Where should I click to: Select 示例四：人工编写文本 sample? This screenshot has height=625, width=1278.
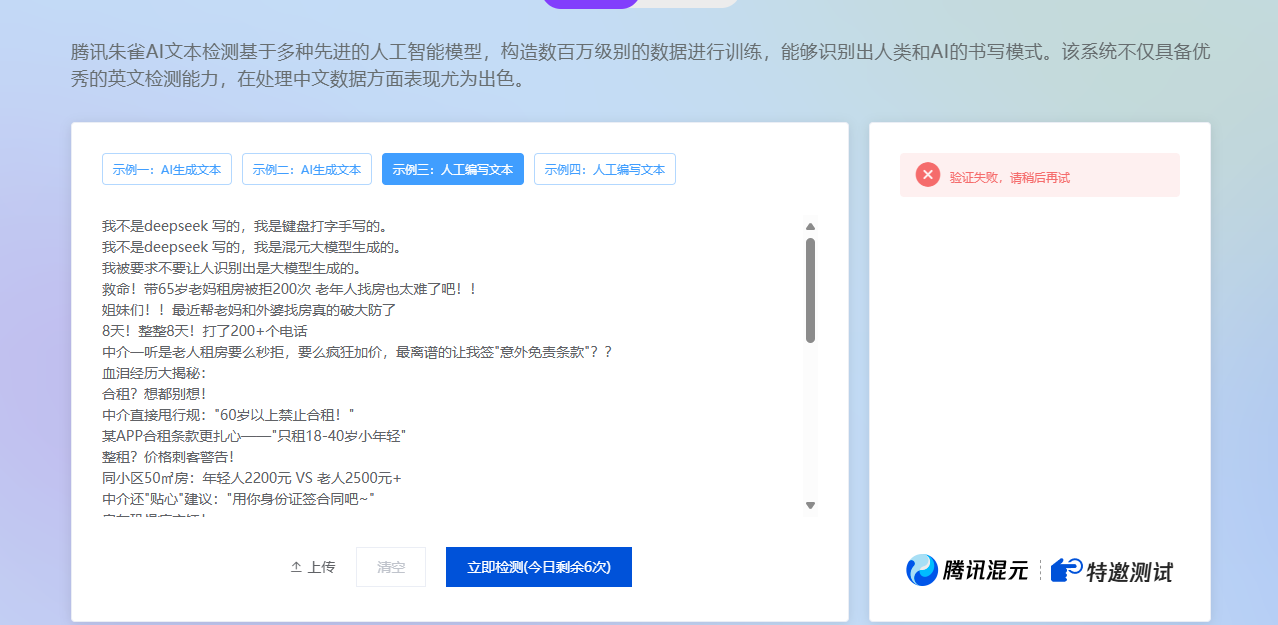point(605,169)
